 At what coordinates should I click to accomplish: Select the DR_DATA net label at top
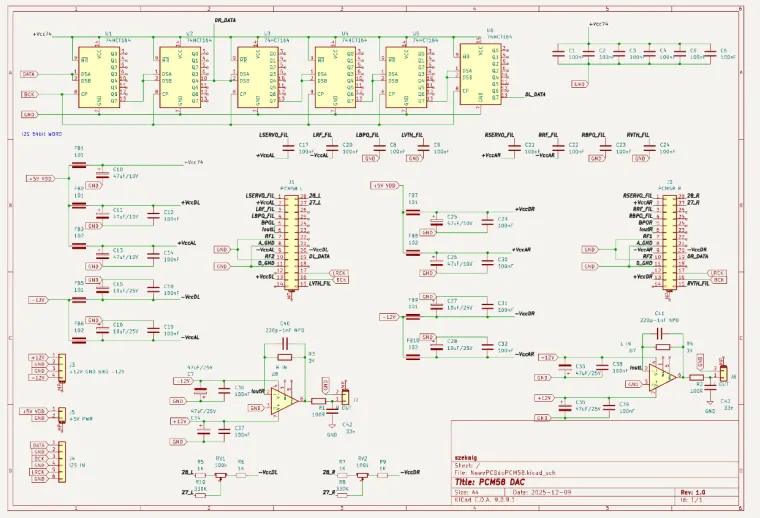click(x=225, y=21)
